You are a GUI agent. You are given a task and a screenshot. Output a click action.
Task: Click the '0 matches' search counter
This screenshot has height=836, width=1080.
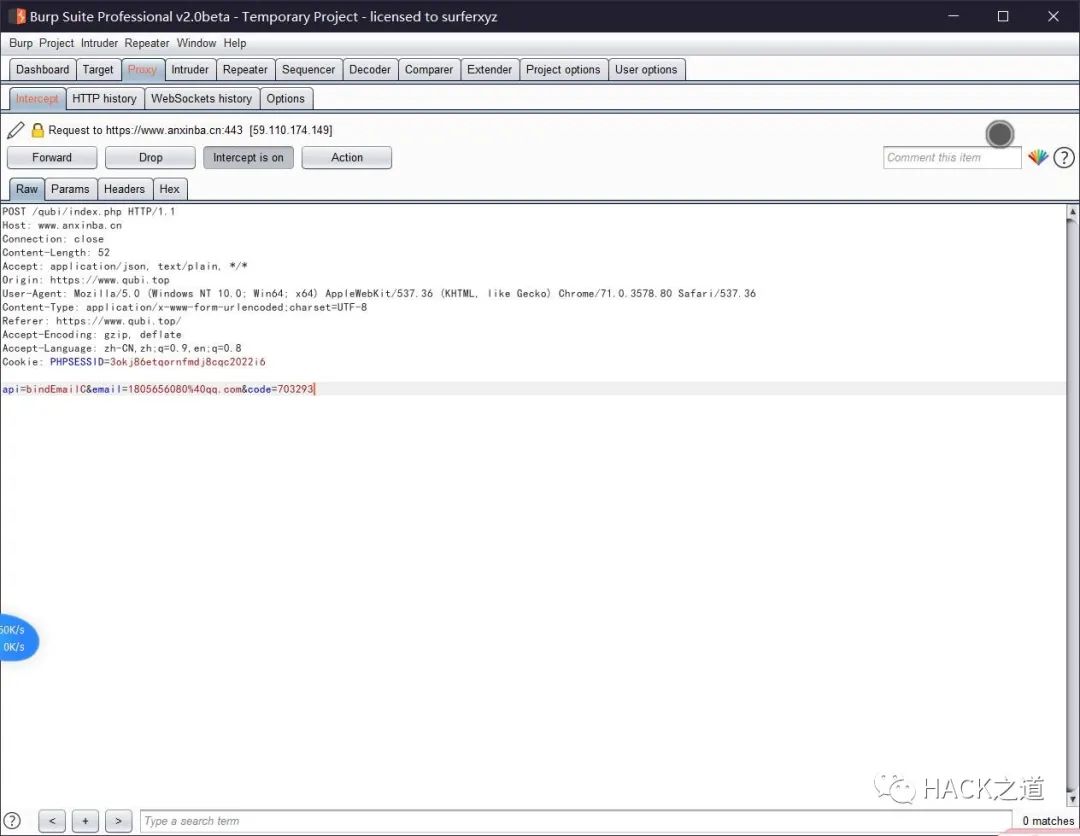coord(1048,821)
